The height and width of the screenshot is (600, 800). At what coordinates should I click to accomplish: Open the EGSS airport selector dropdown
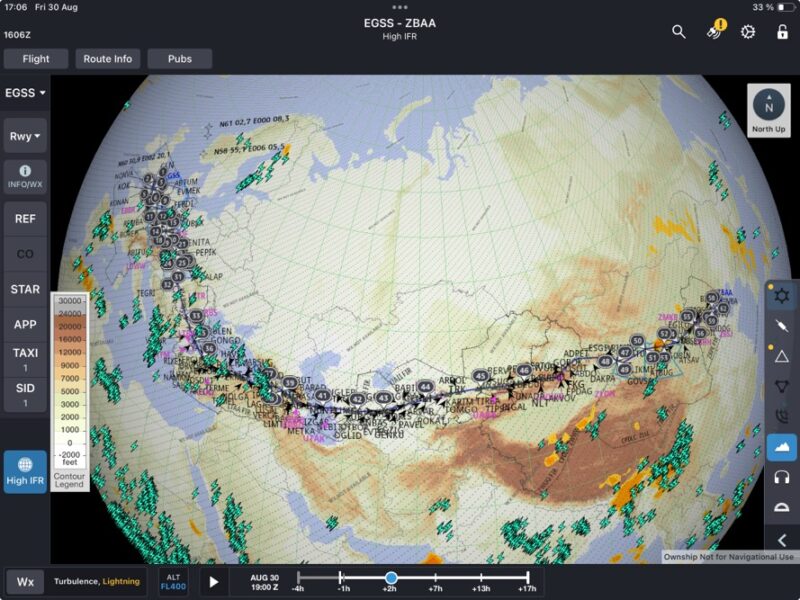24,92
